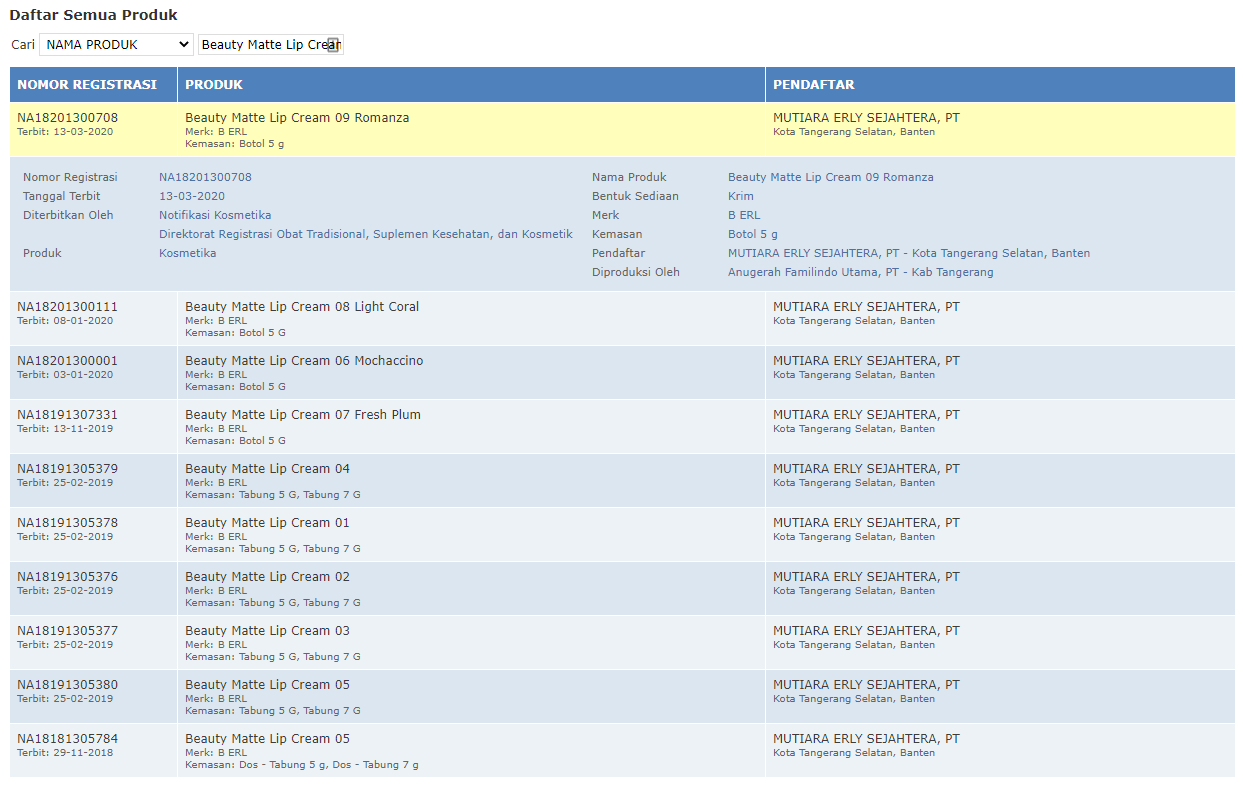The width and height of the screenshot is (1243, 786).
Task: Click Anugerah Familindo Utama producer text
Action: [x=860, y=272]
